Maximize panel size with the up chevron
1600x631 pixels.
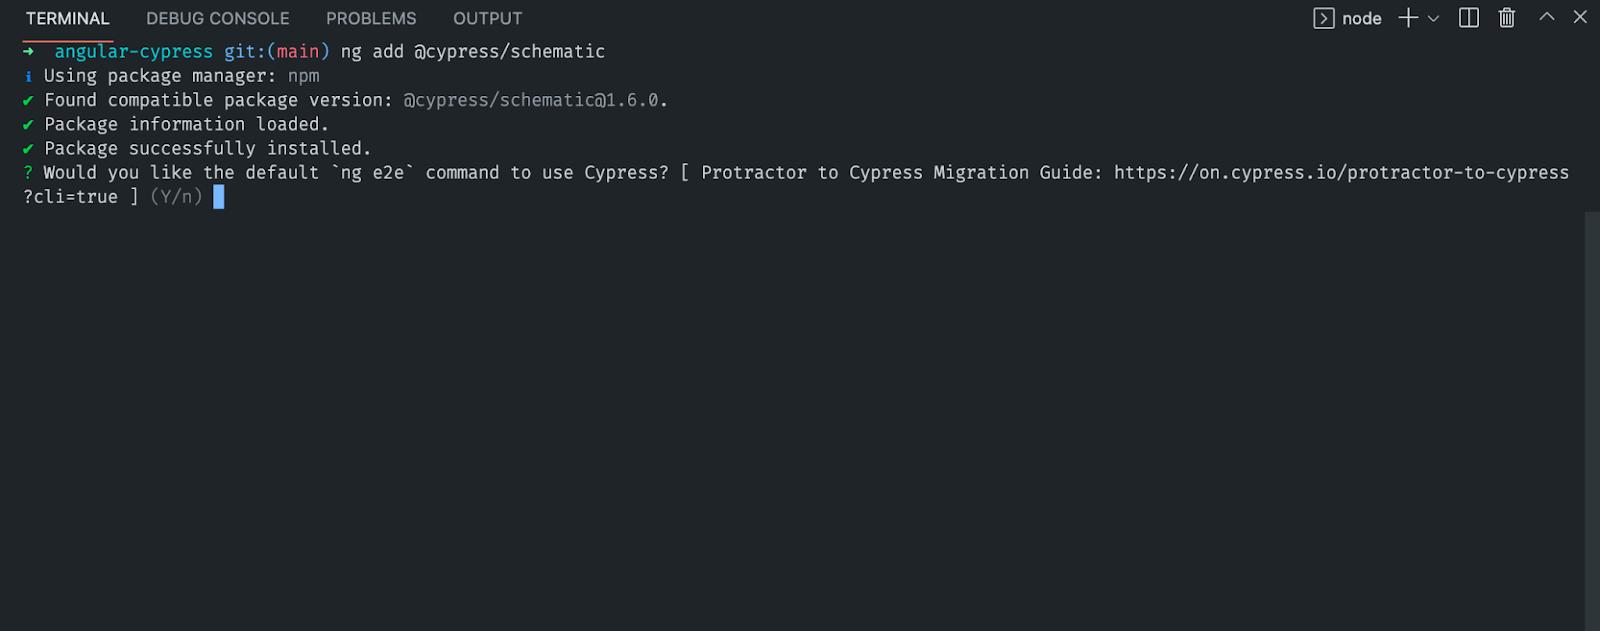(x=1546, y=17)
